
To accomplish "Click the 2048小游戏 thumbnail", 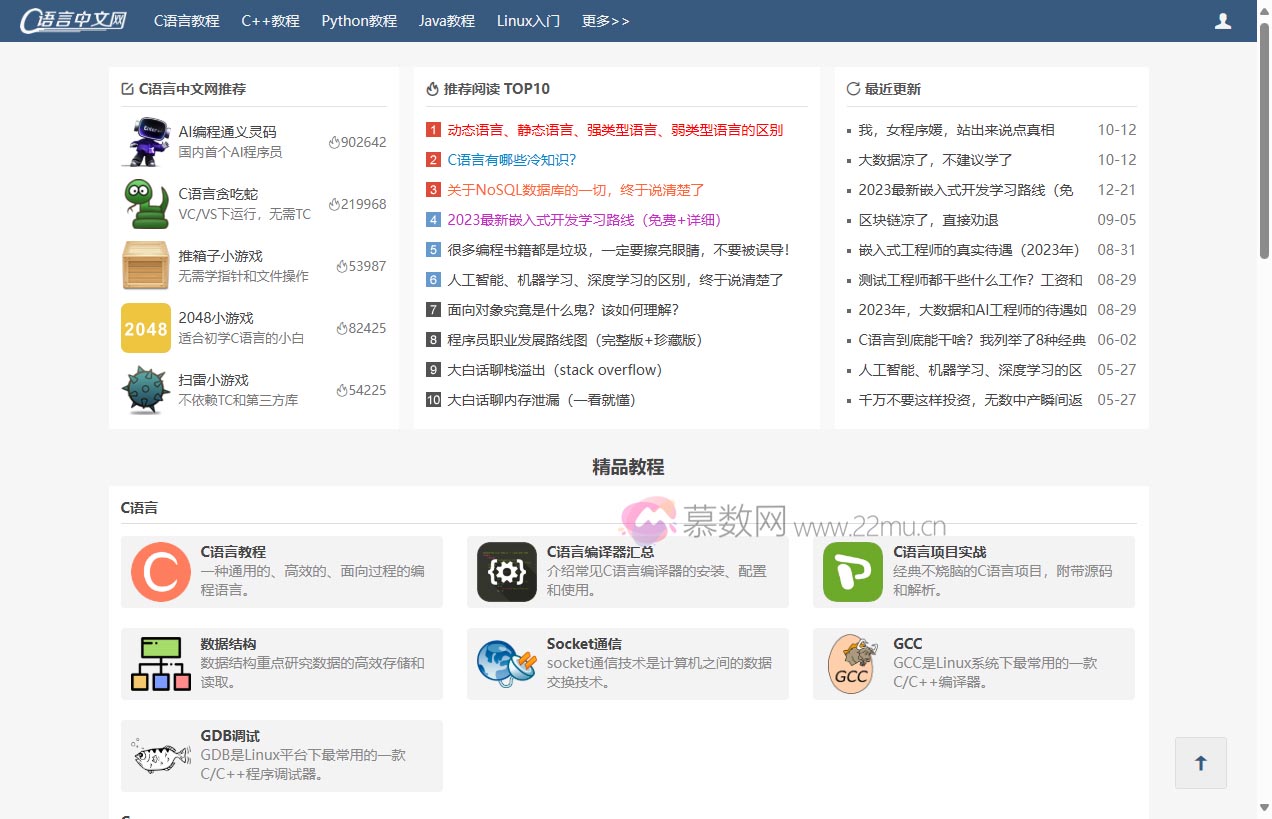I will point(145,328).
